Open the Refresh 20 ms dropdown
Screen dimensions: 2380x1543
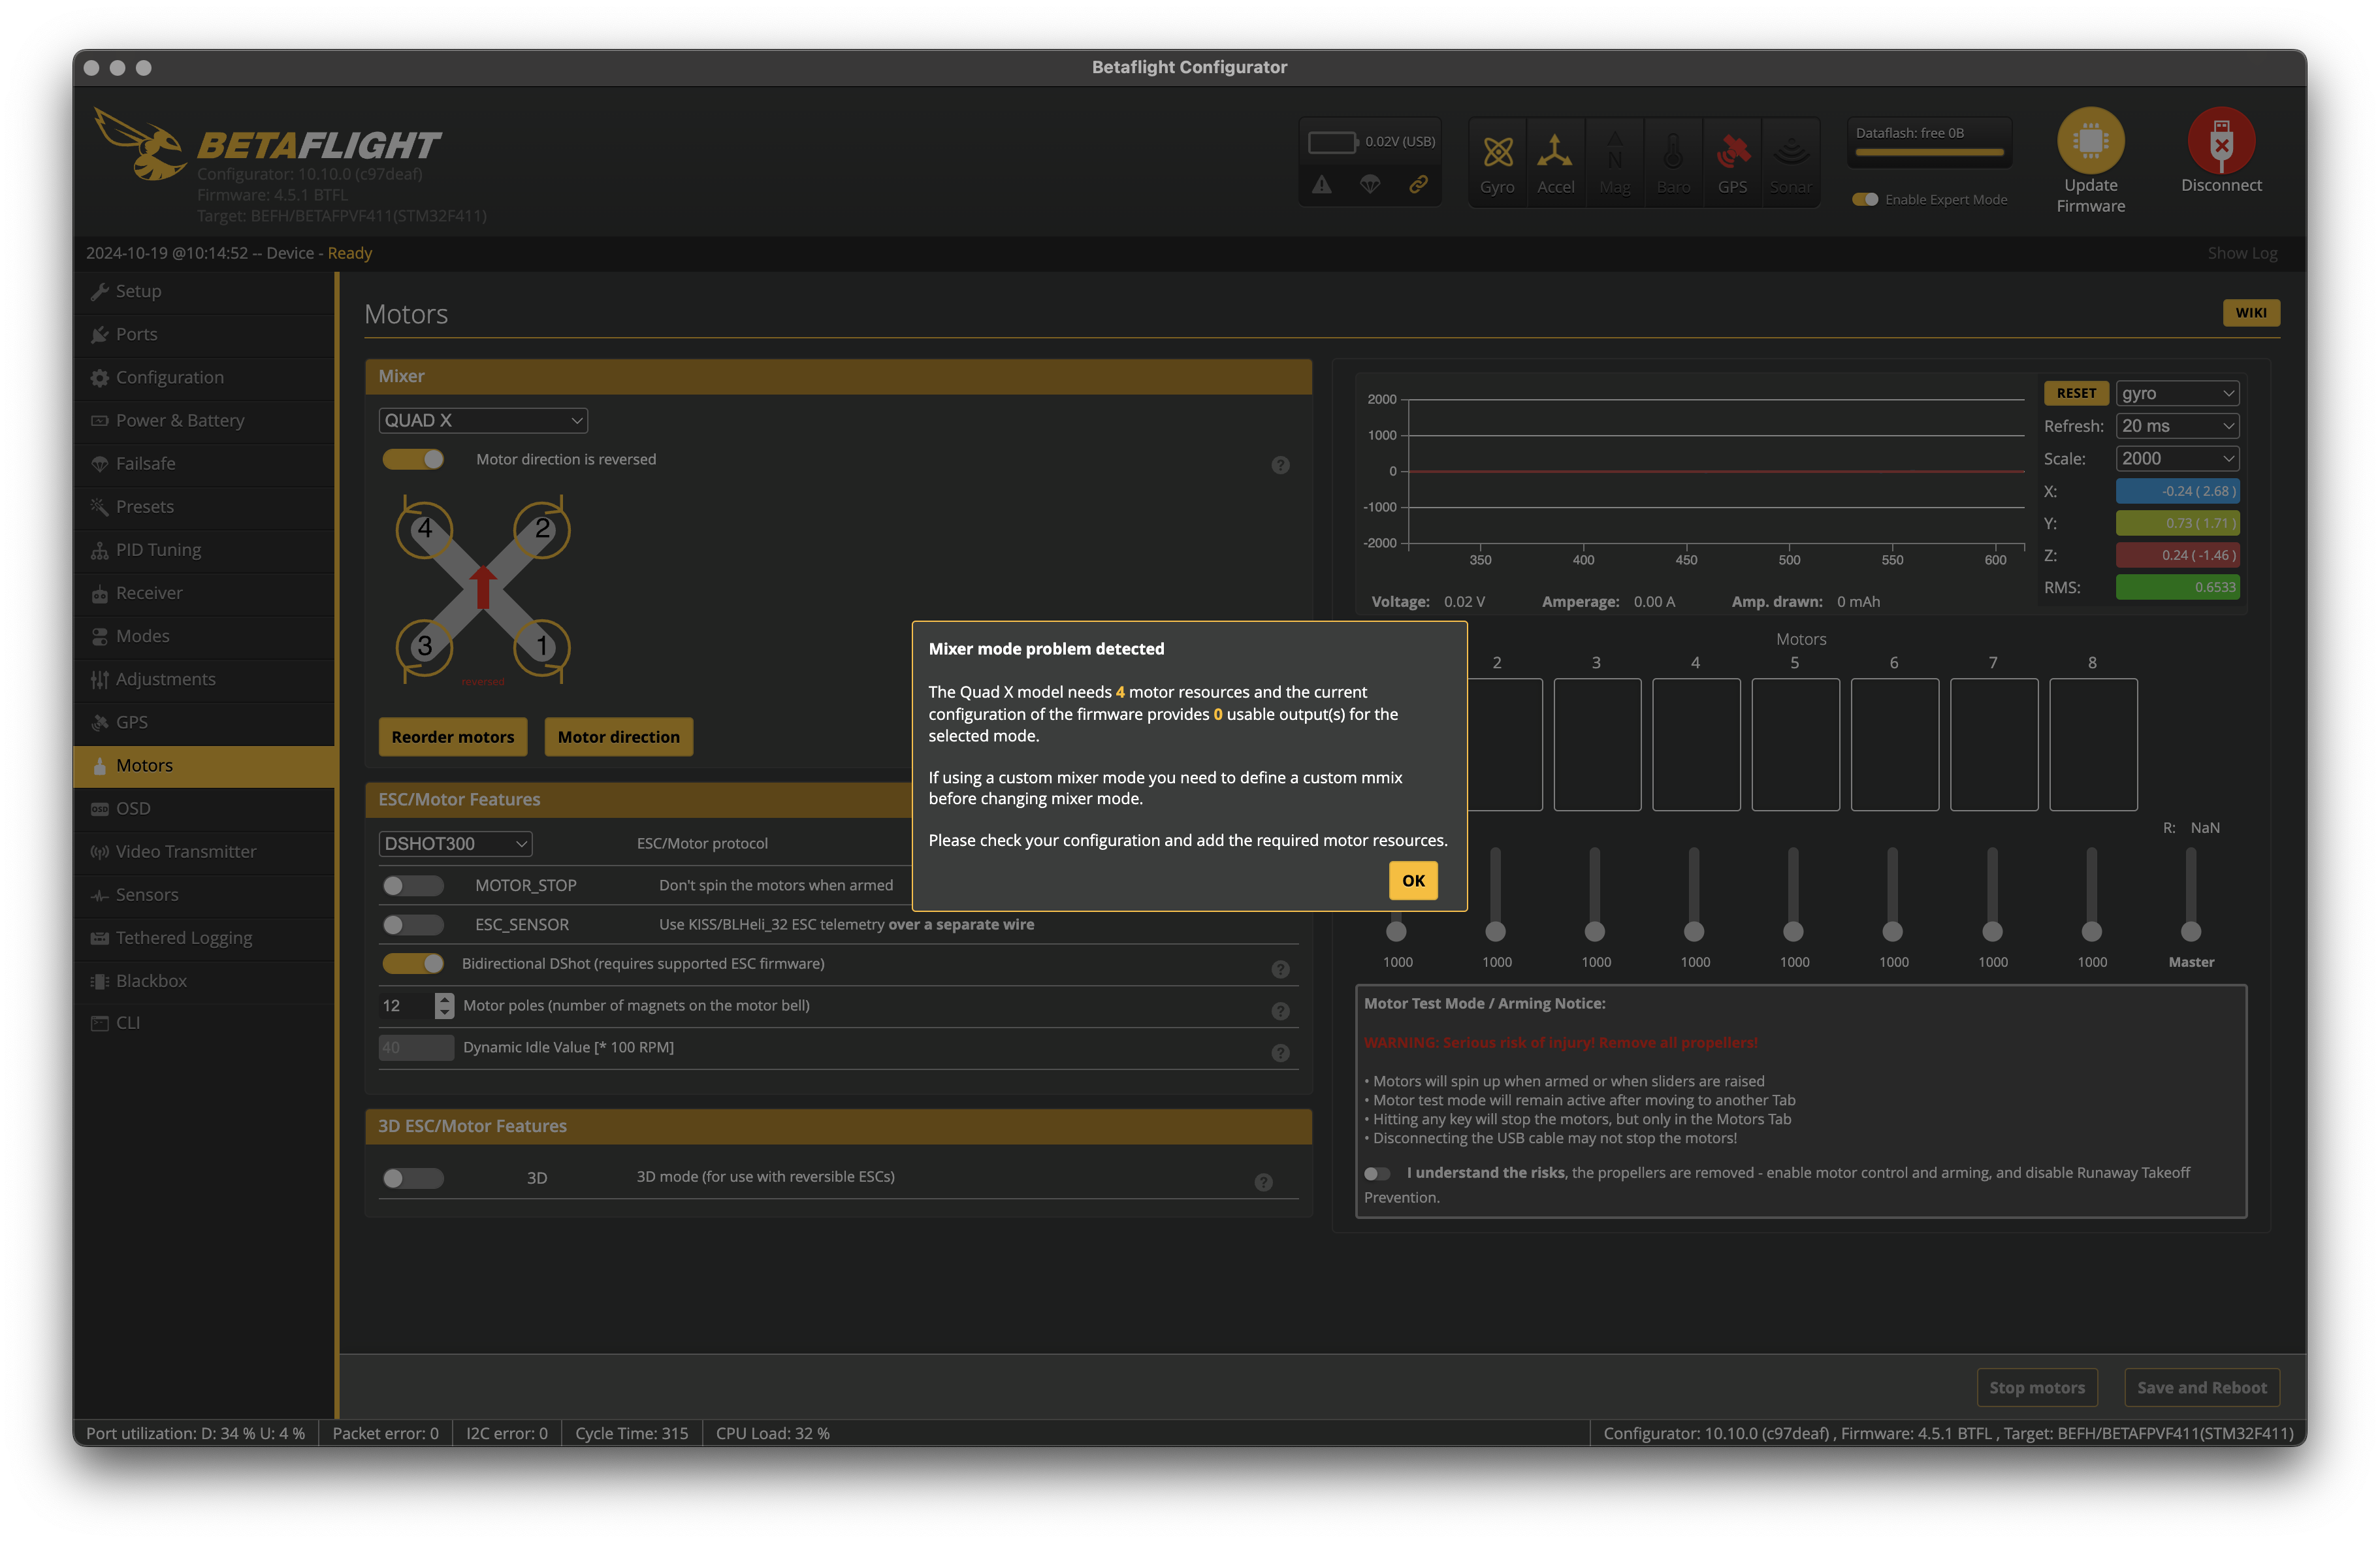tap(2177, 426)
